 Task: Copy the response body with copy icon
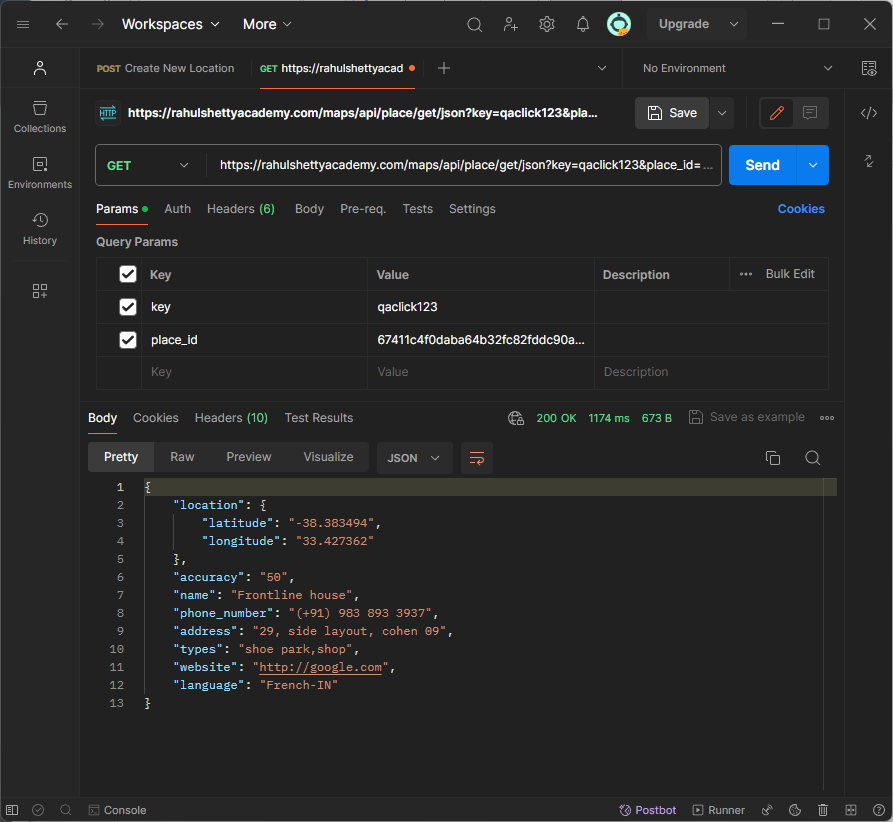[773, 458]
